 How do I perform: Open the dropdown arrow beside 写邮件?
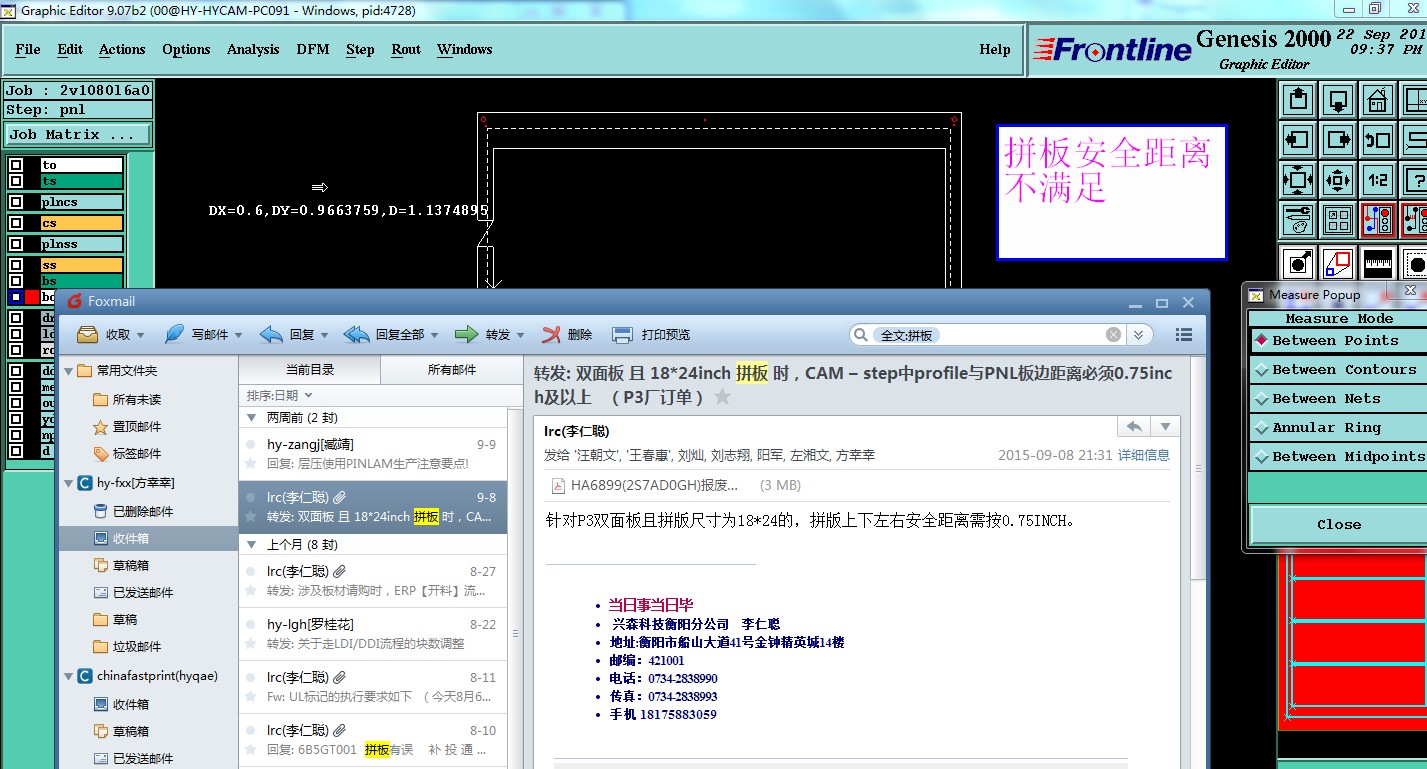click(x=240, y=336)
